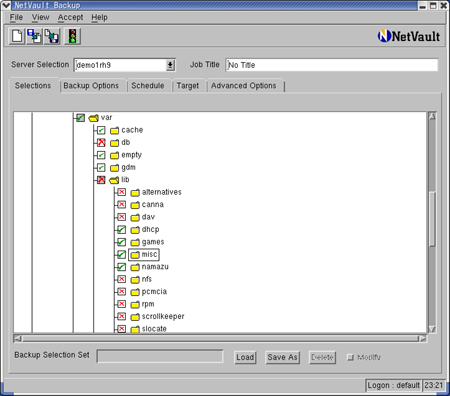Select the namazu tree label
The image size is (450, 396).
[x=155, y=267]
